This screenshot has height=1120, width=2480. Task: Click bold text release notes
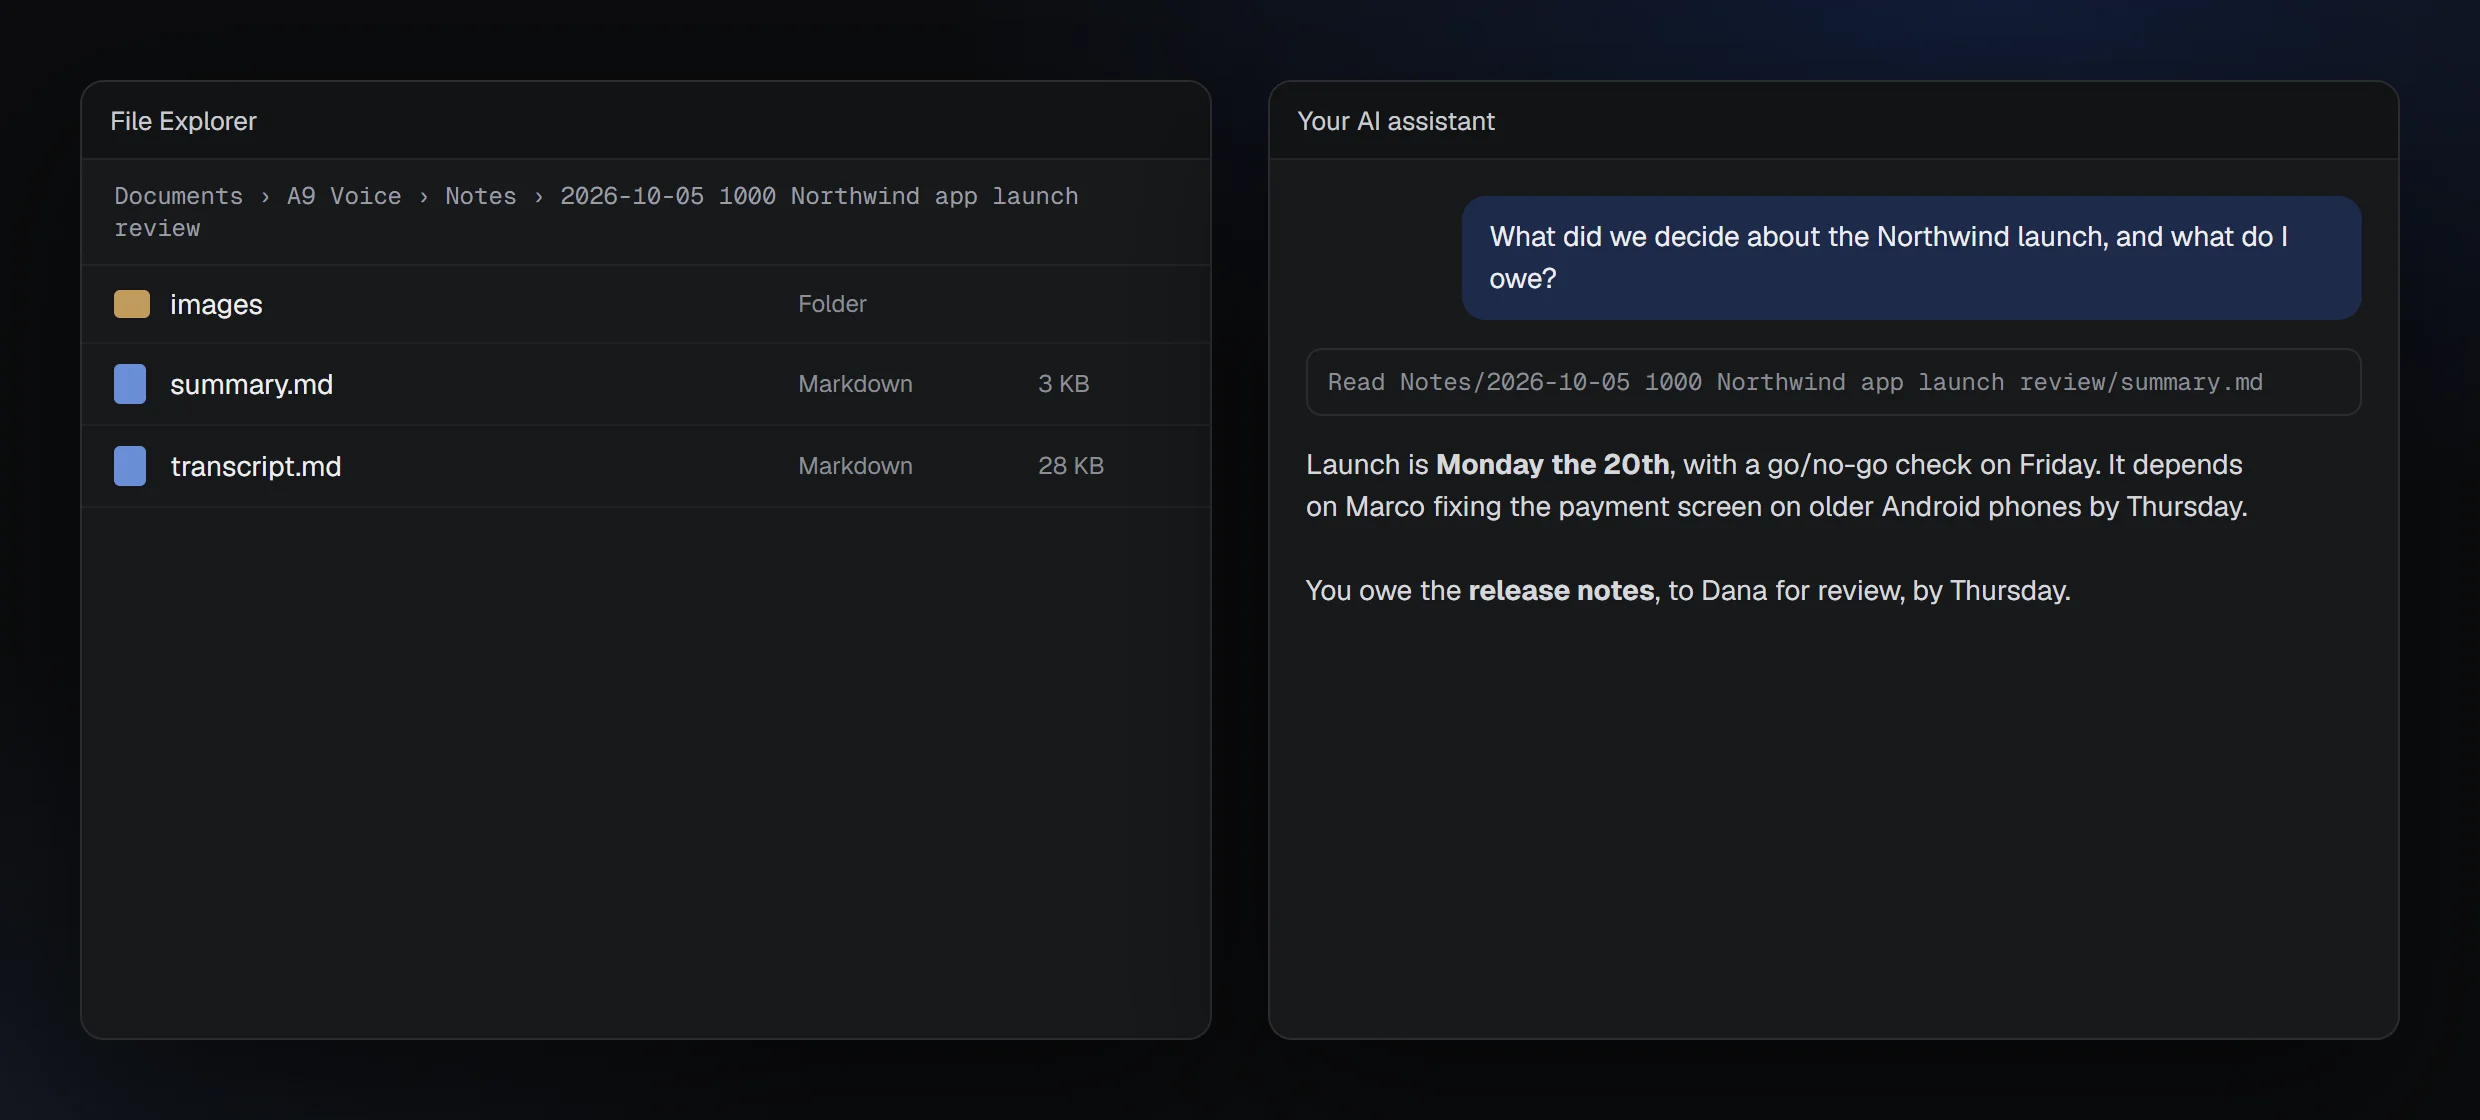pyautogui.click(x=1561, y=591)
